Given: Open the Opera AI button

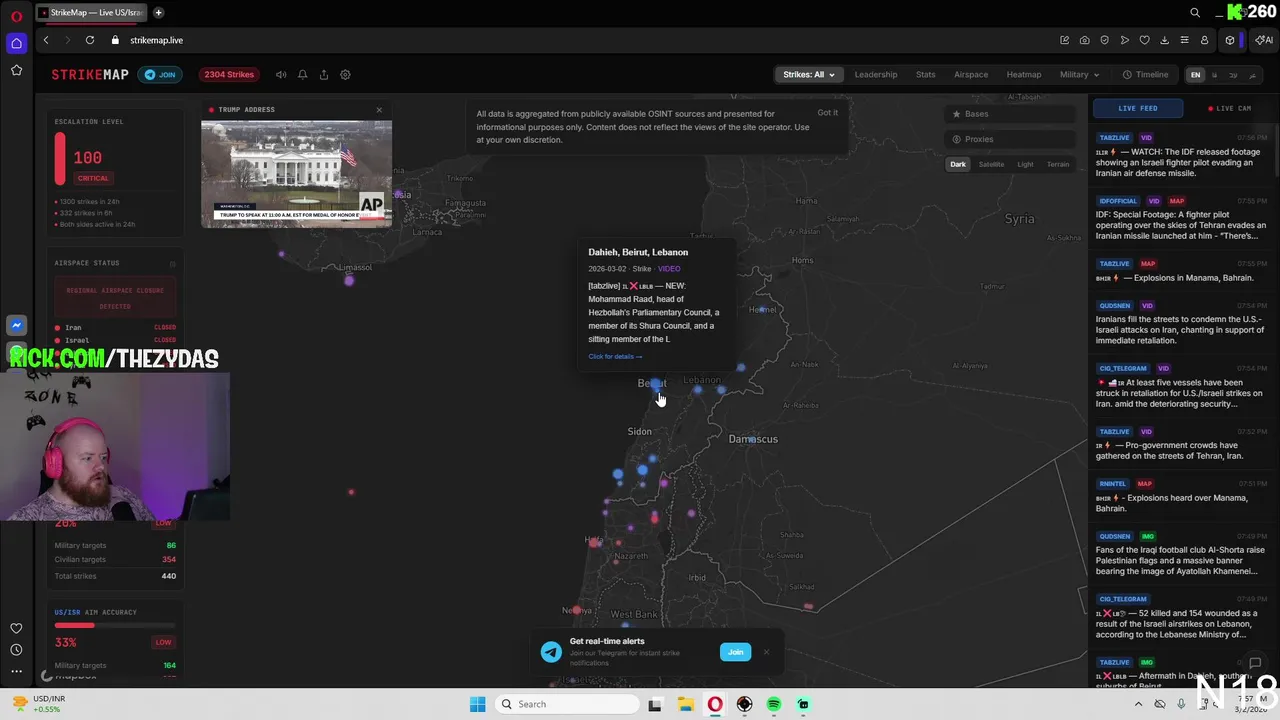Looking at the screenshot, I should [1264, 40].
